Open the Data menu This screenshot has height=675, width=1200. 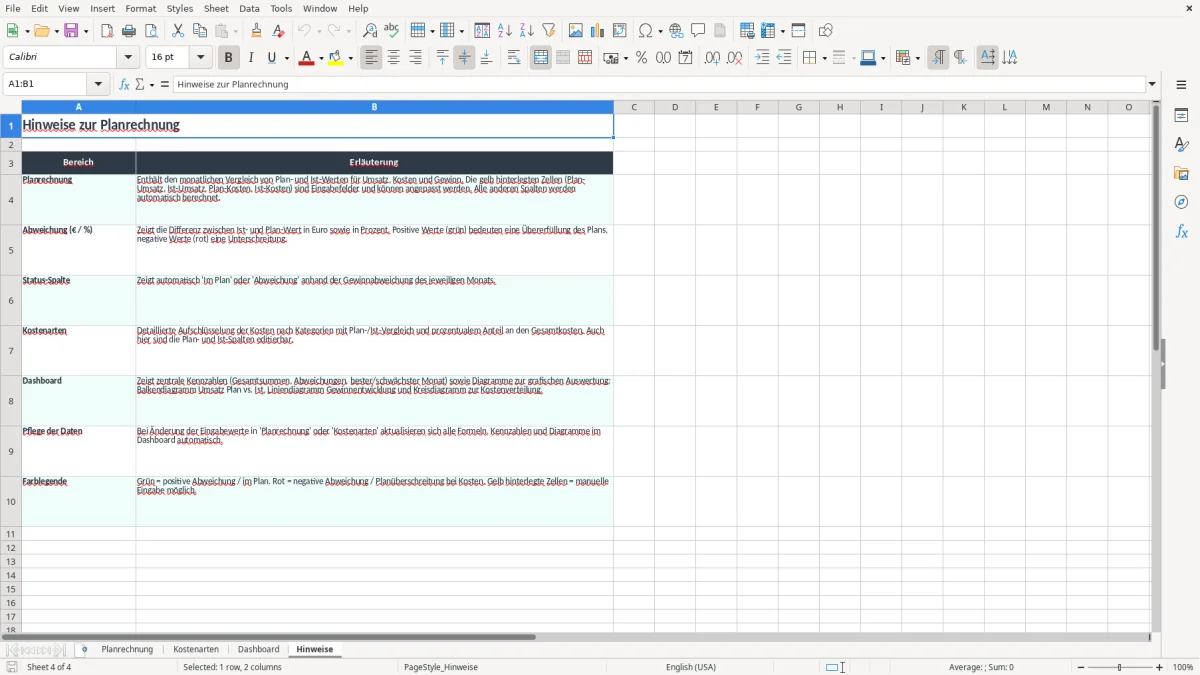pyautogui.click(x=249, y=8)
